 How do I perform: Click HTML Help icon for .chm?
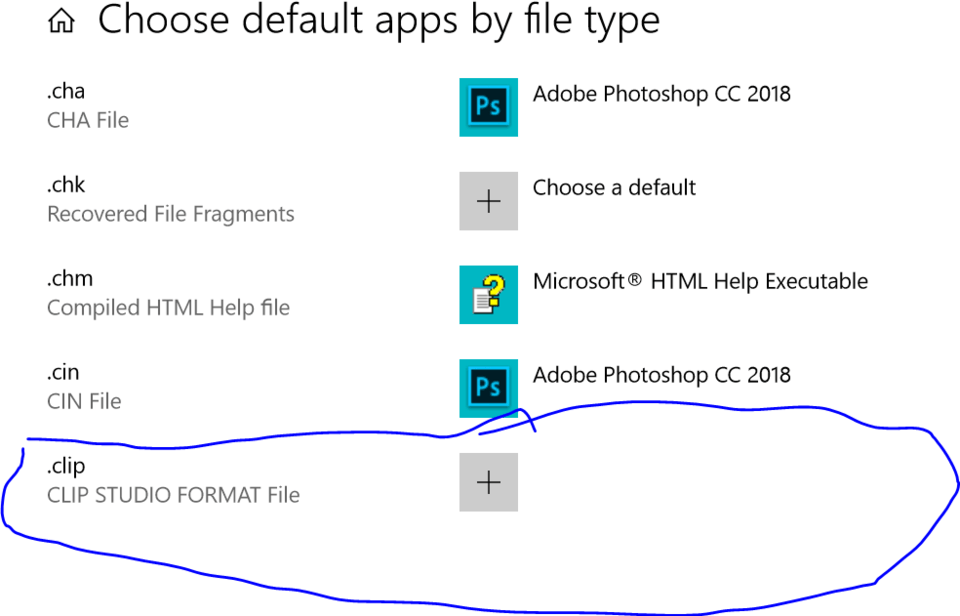coord(488,295)
